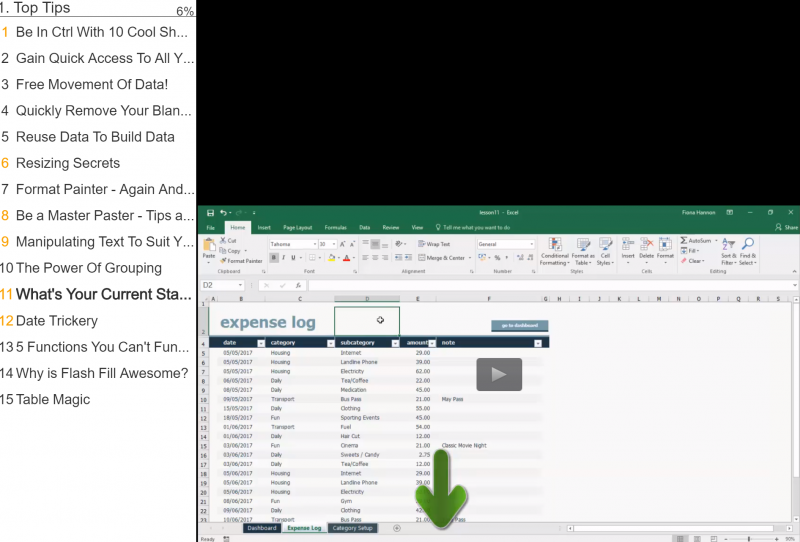Screen dimensions: 800x542
Task: Open lesson 14 Why is Flash Fill Awesome?
Action: 94,373
